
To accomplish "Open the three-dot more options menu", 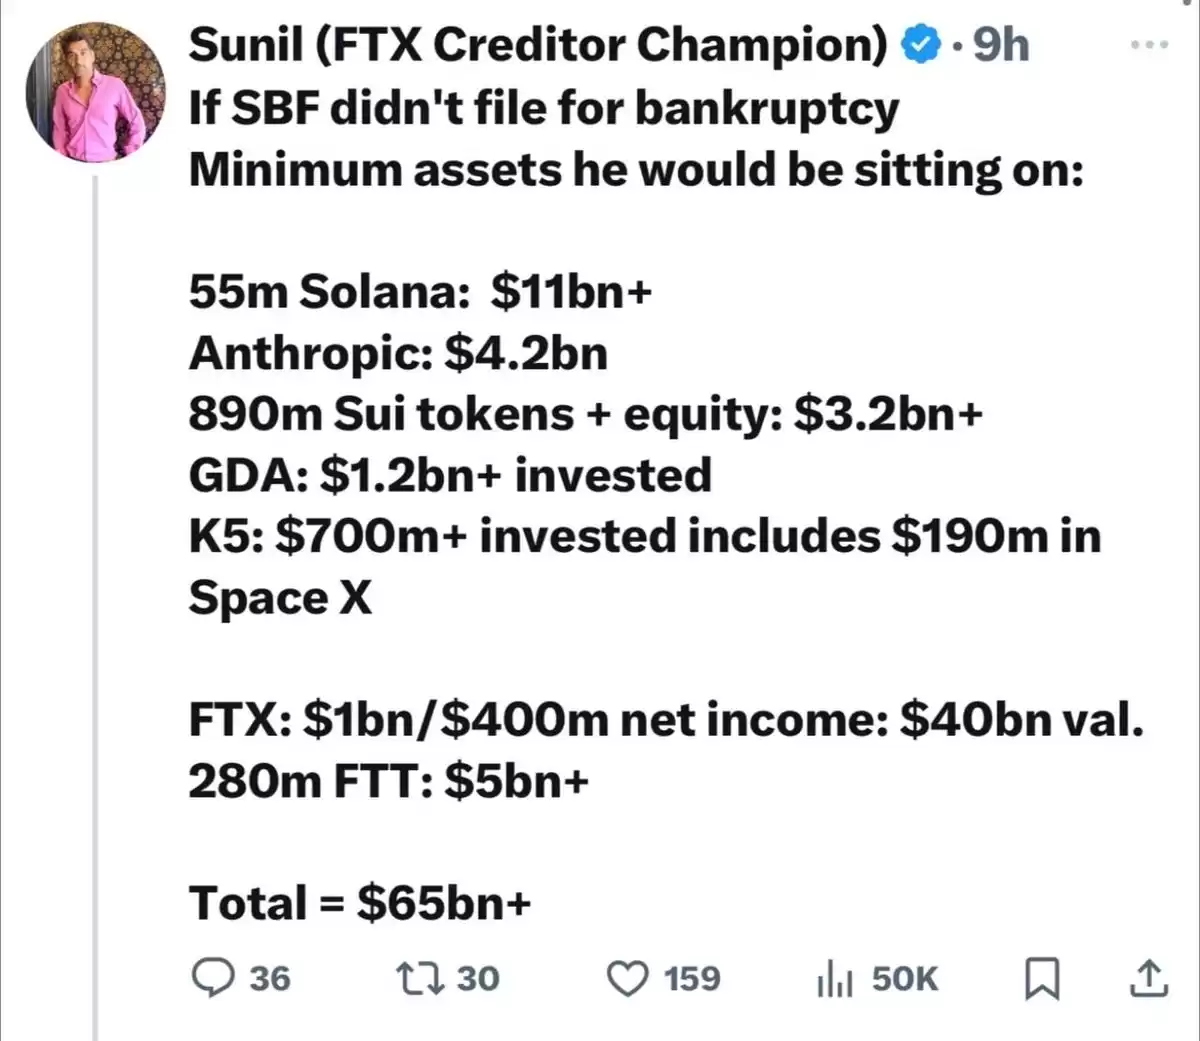I will [1149, 45].
